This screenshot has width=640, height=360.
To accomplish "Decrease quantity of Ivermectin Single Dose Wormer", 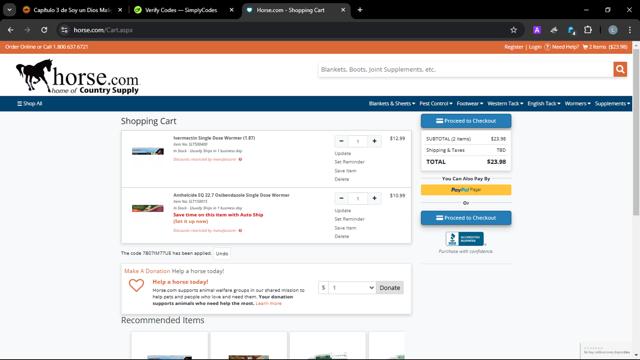I will tap(341, 141).
